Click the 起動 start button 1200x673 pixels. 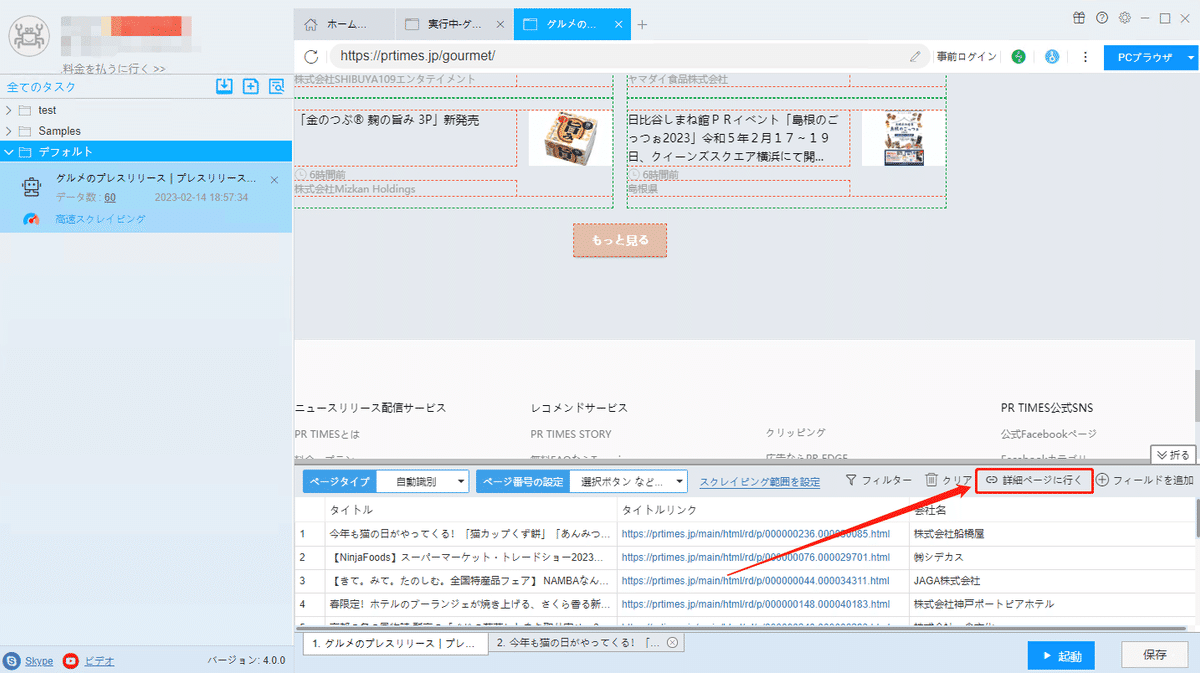(x=1061, y=656)
